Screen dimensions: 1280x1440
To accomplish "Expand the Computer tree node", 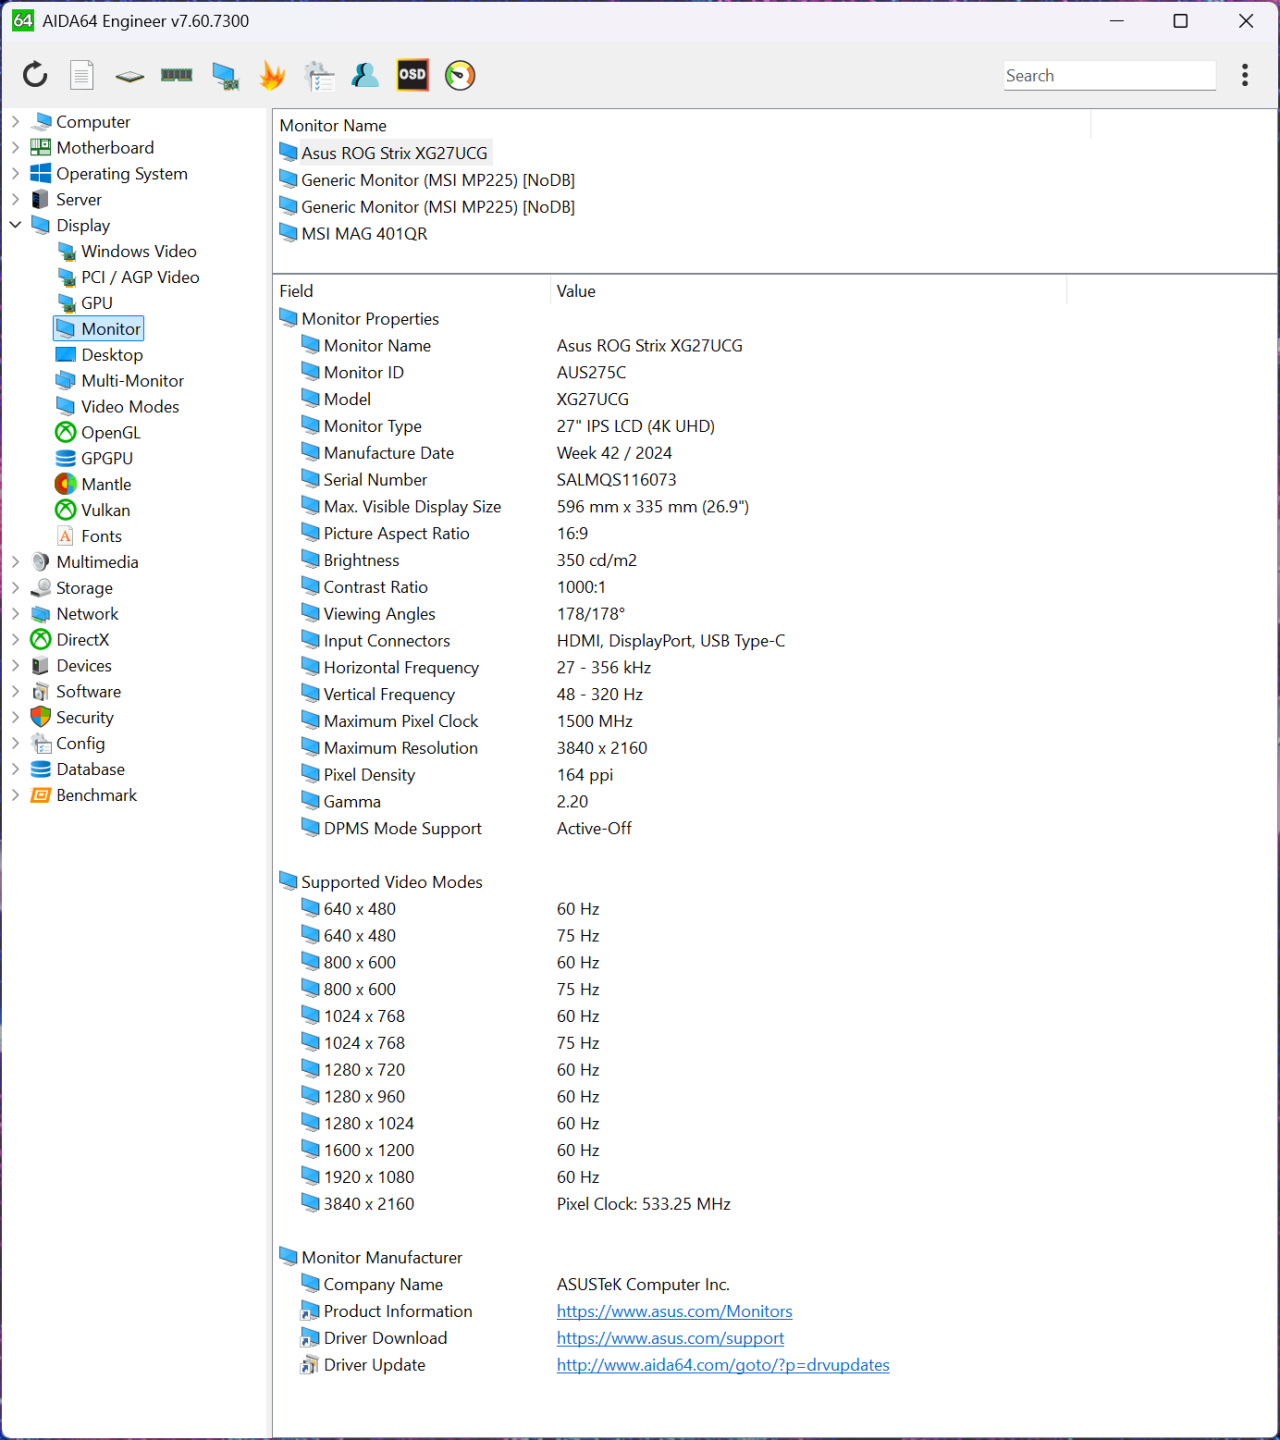I will click(15, 122).
